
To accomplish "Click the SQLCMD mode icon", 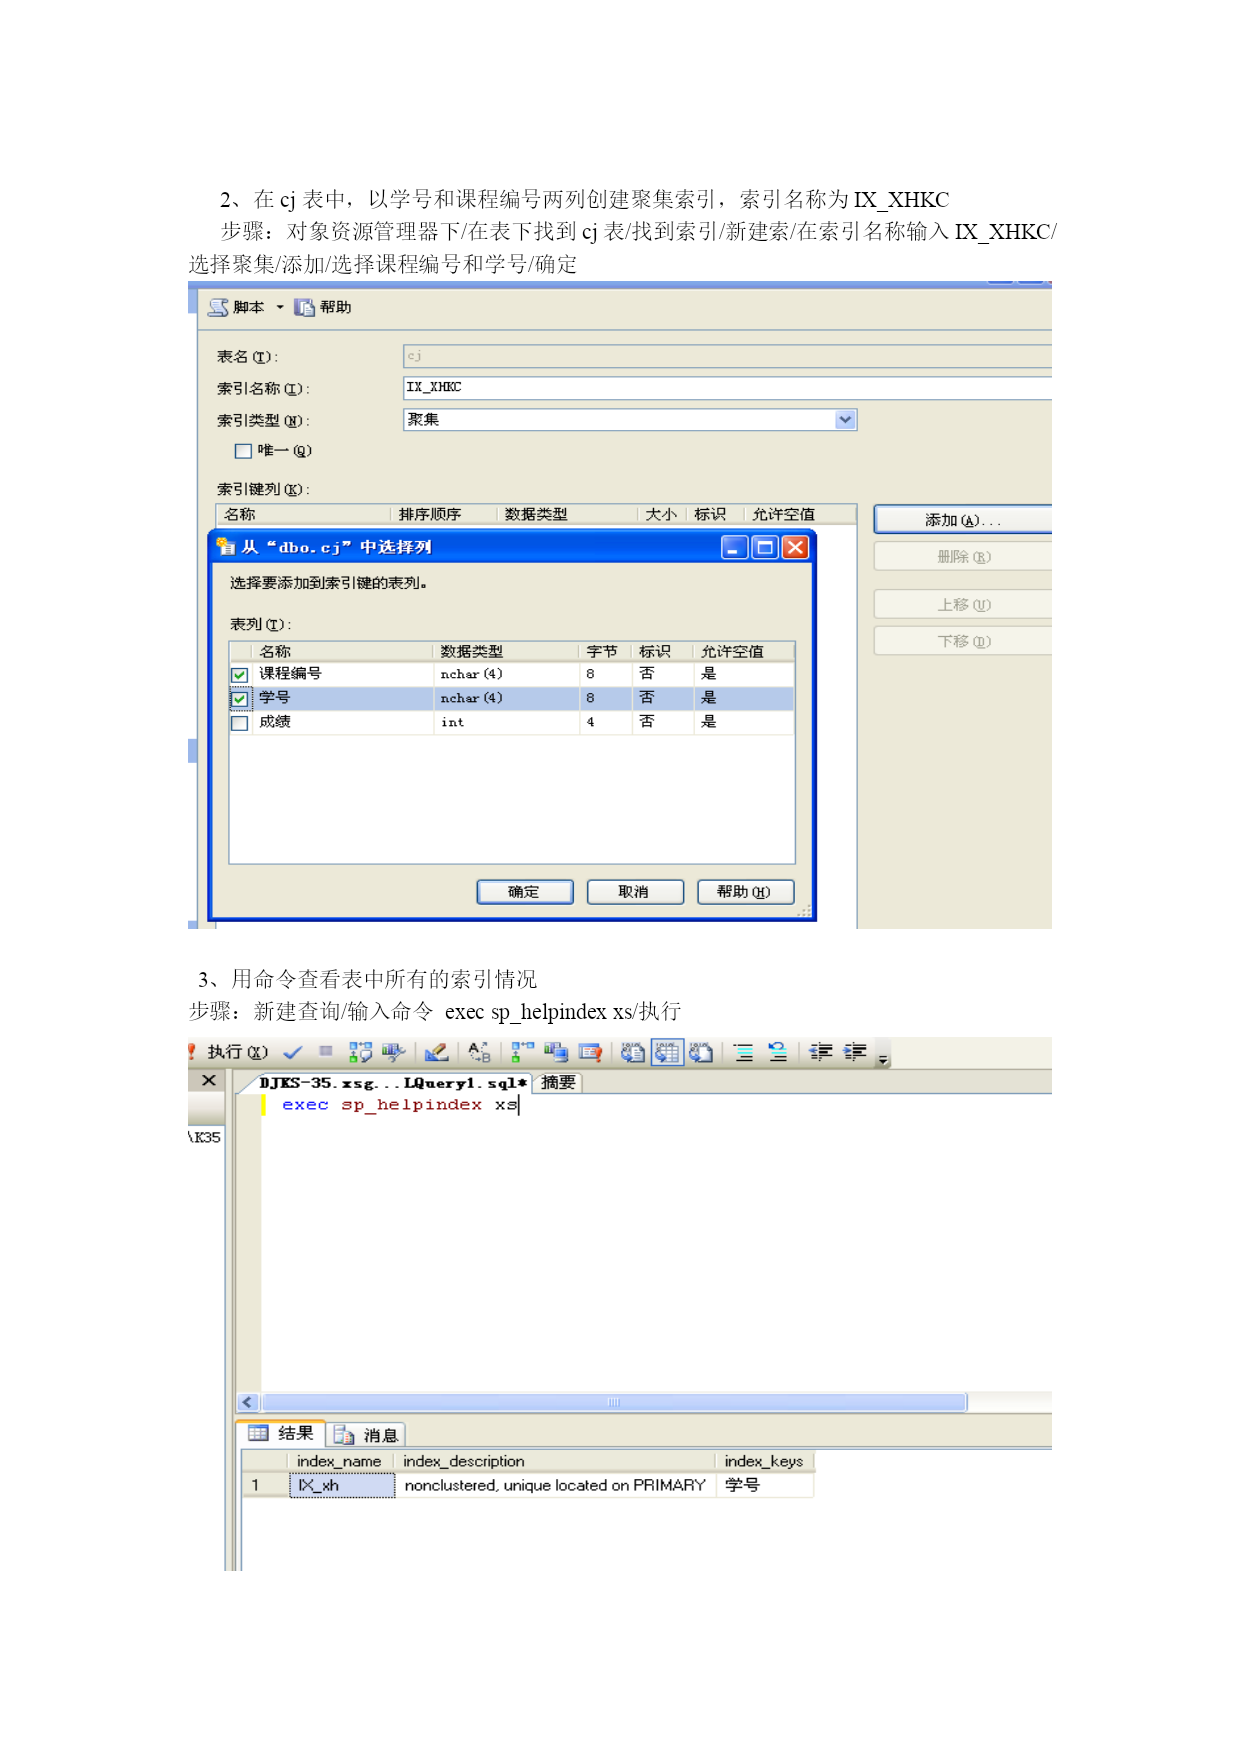I will click(x=590, y=1052).
